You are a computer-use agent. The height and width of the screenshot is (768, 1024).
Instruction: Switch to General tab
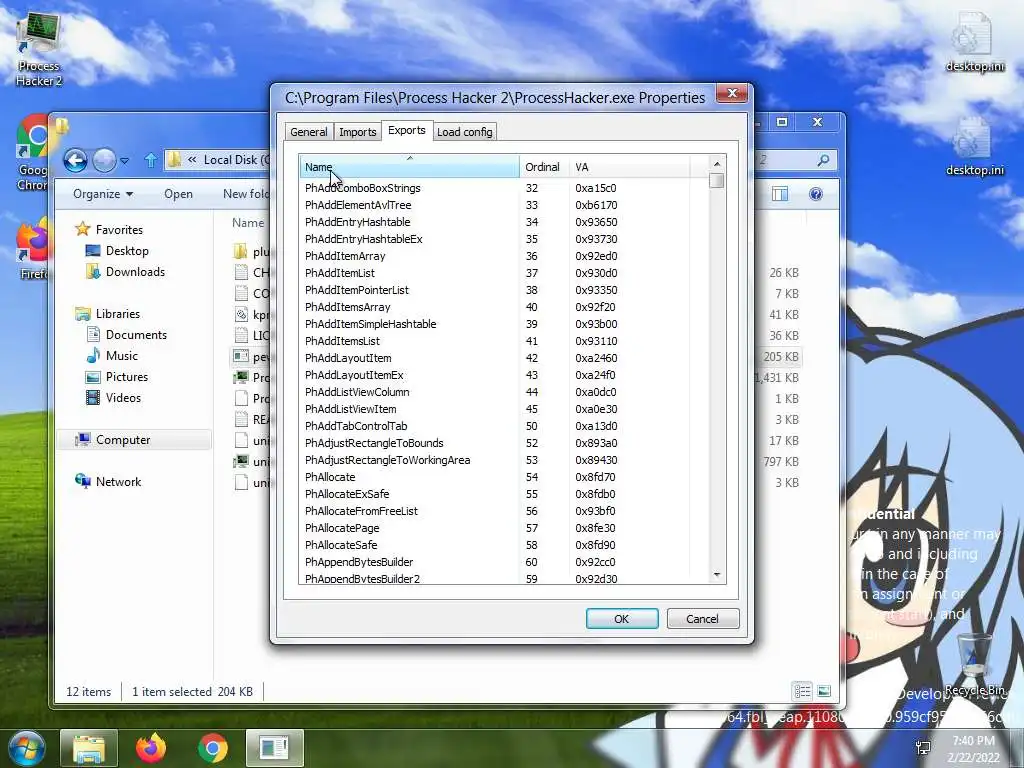[309, 132]
